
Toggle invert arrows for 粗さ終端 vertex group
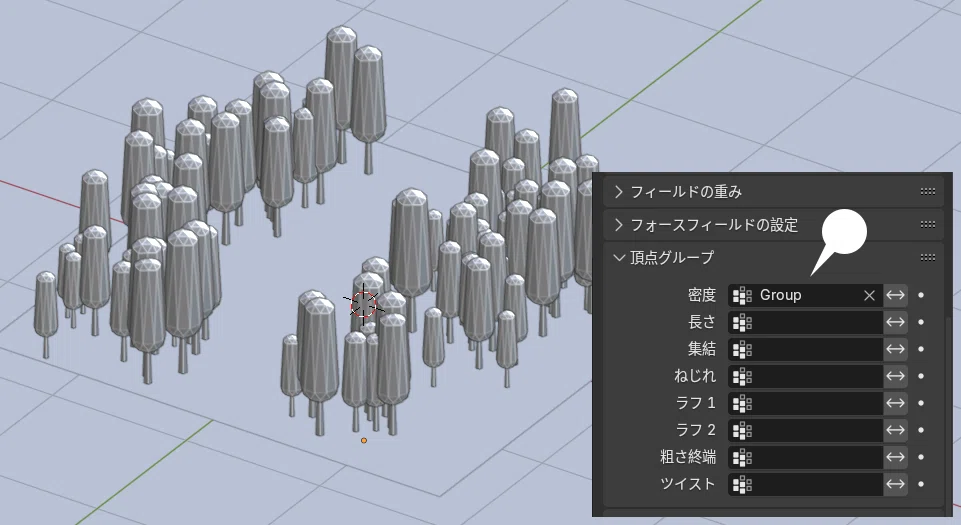tap(895, 457)
